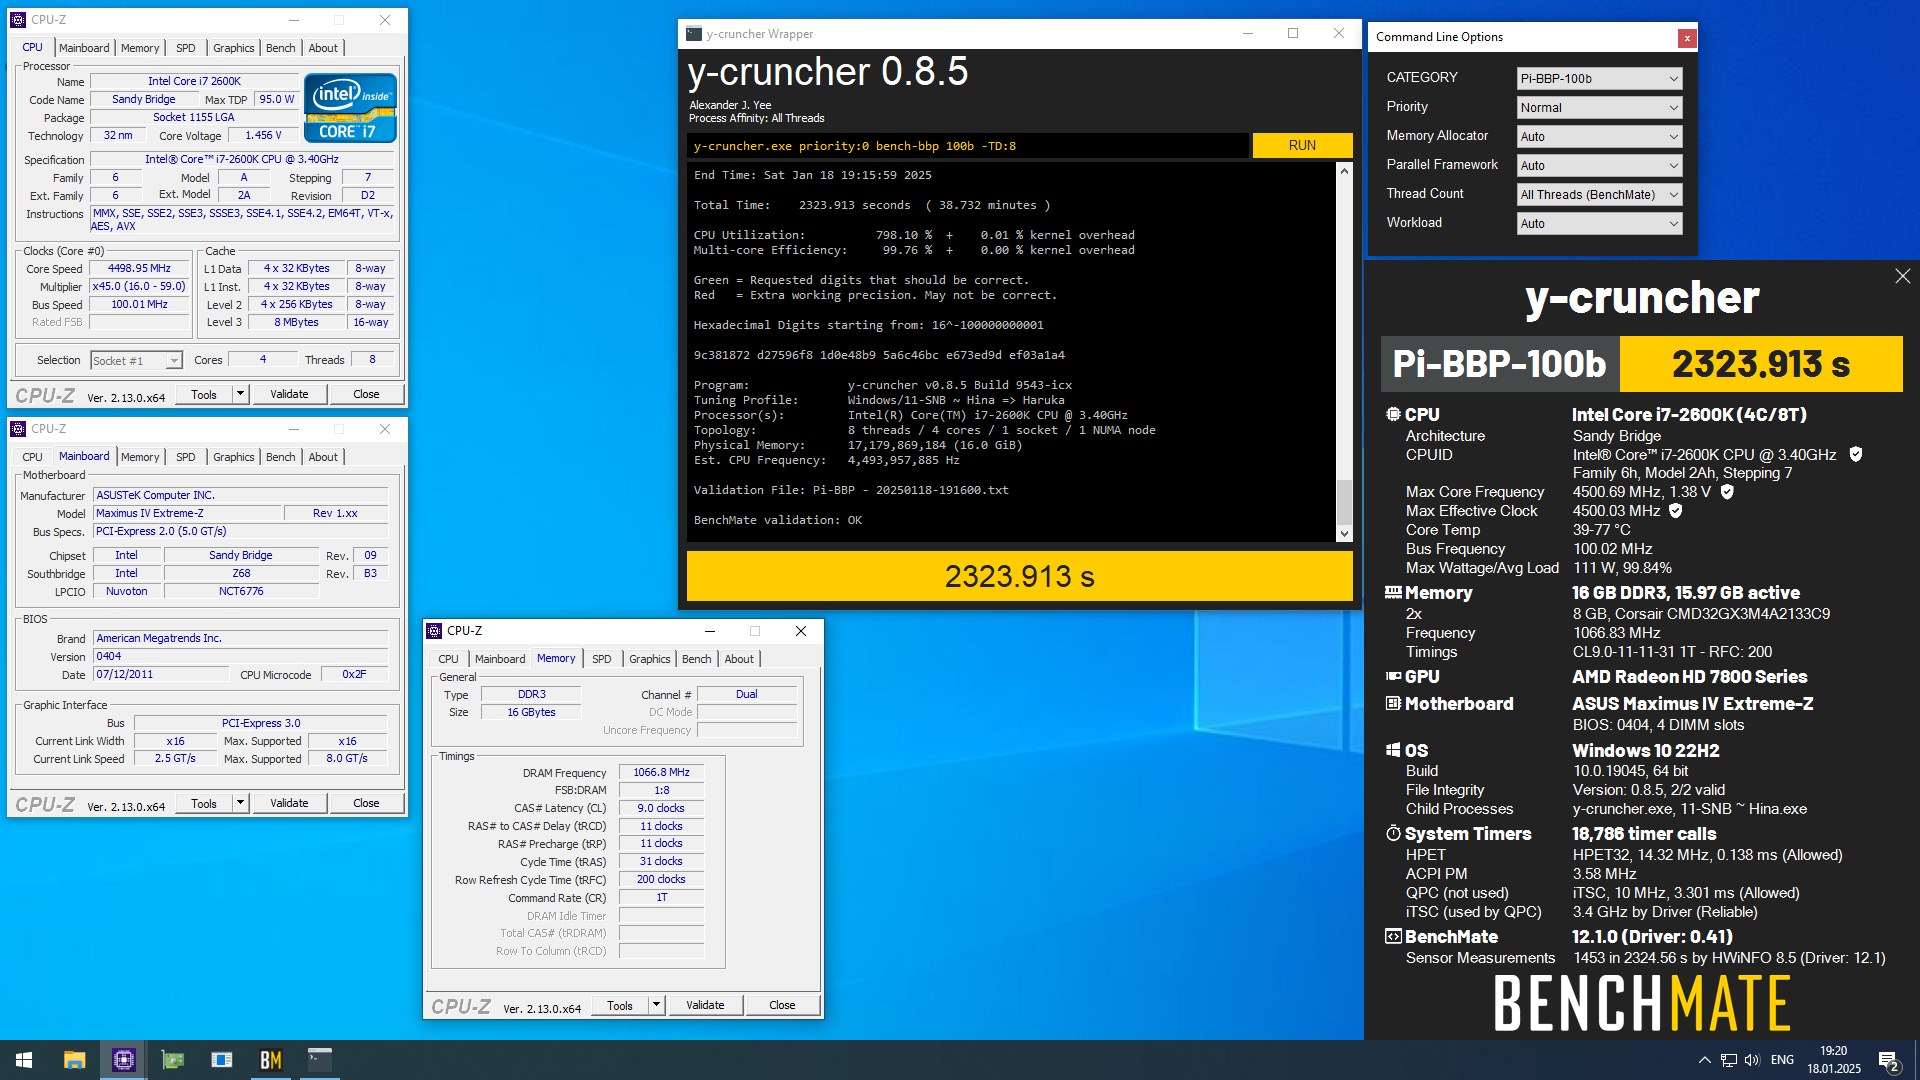Open CPU-Z taskbar icon
This screenshot has height=1080, width=1920.
click(x=124, y=1060)
